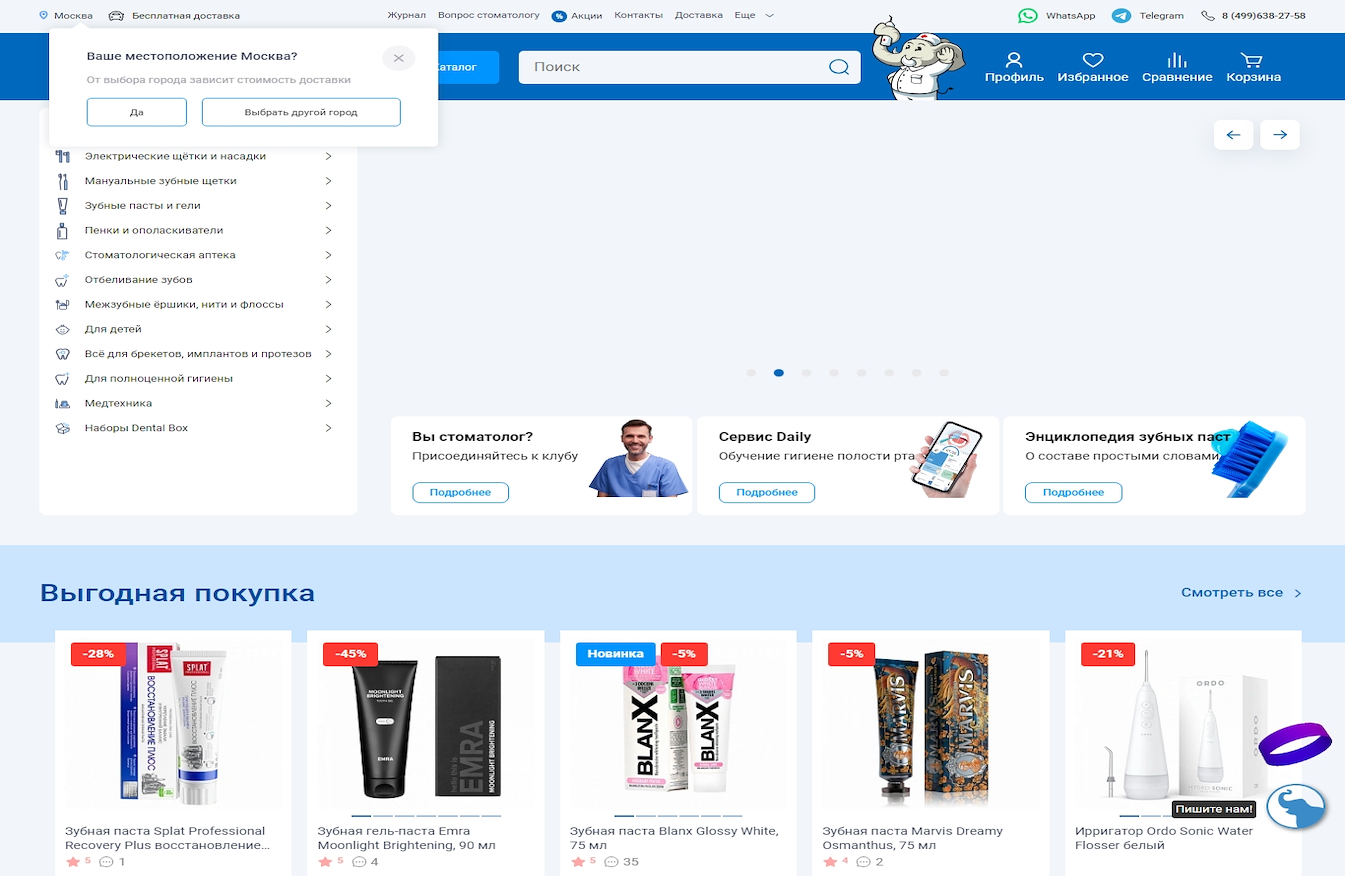The height and width of the screenshot is (876, 1345).
Task: Open the Контакты menu link
Action: point(638,15)
